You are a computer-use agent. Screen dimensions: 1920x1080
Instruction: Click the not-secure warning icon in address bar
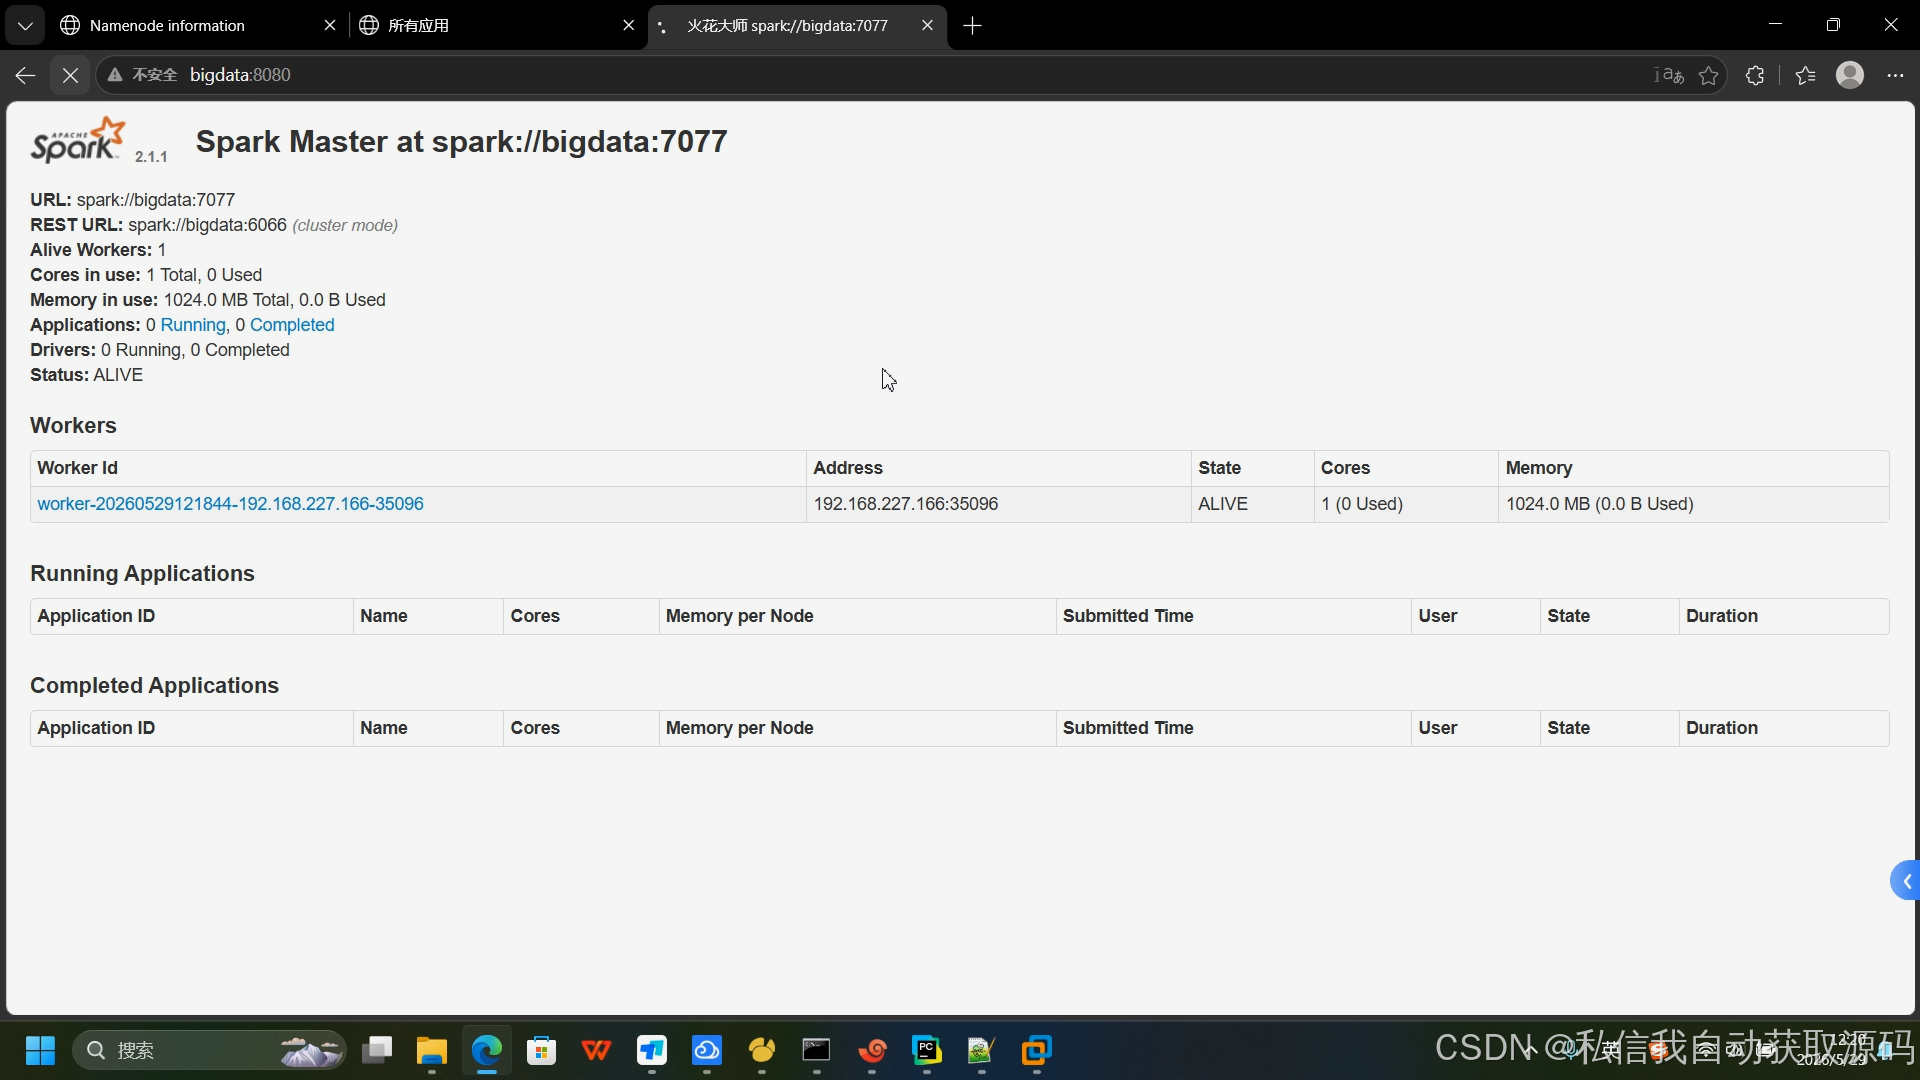115,75
